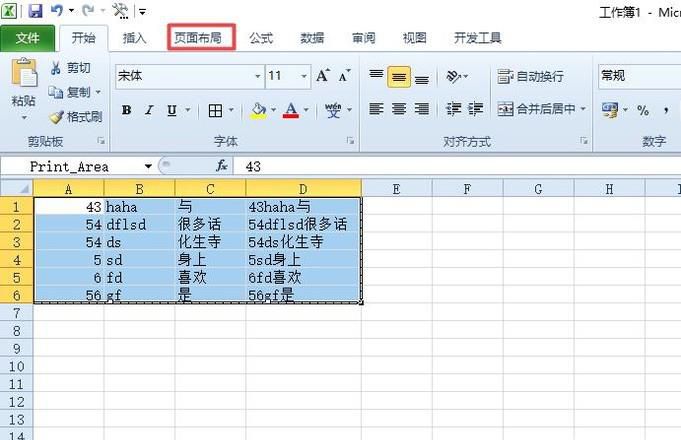
Task: Expand the Underline style dropdown arrow
Action: tap(188, 110)
